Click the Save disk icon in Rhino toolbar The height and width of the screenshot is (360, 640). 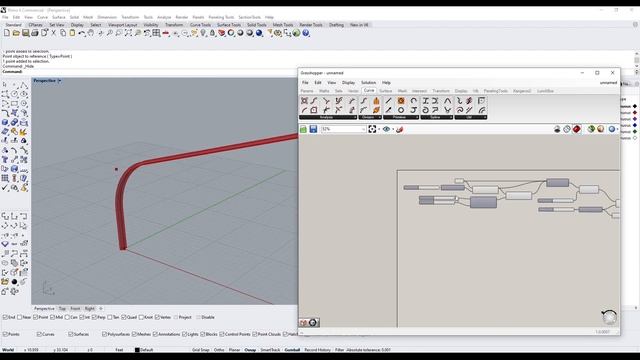25,33
